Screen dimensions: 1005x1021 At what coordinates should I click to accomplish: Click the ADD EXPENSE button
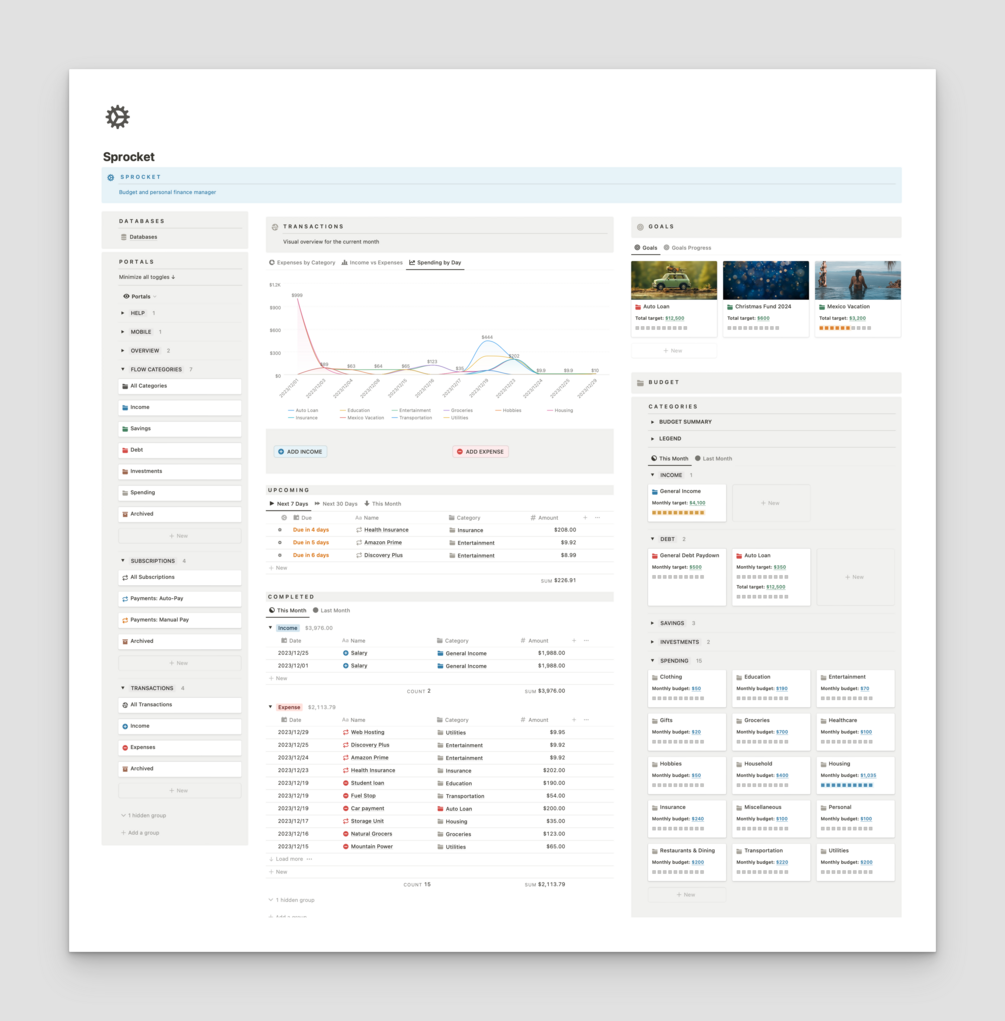tap(481, 451)
